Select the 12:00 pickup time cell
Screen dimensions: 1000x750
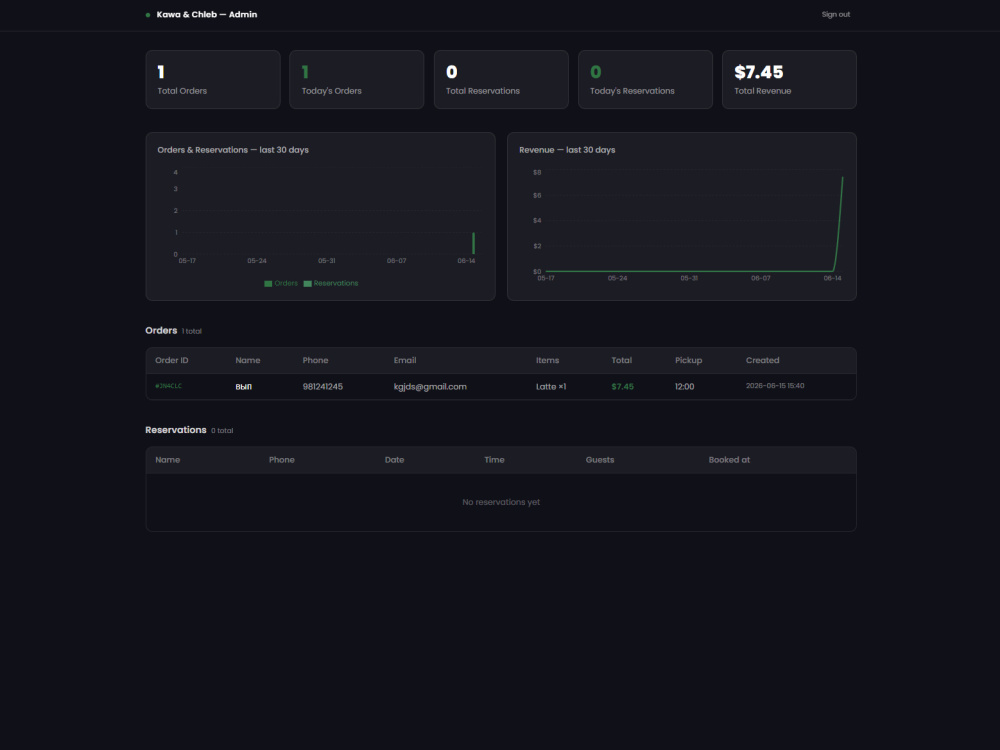[x=684, y=386]
